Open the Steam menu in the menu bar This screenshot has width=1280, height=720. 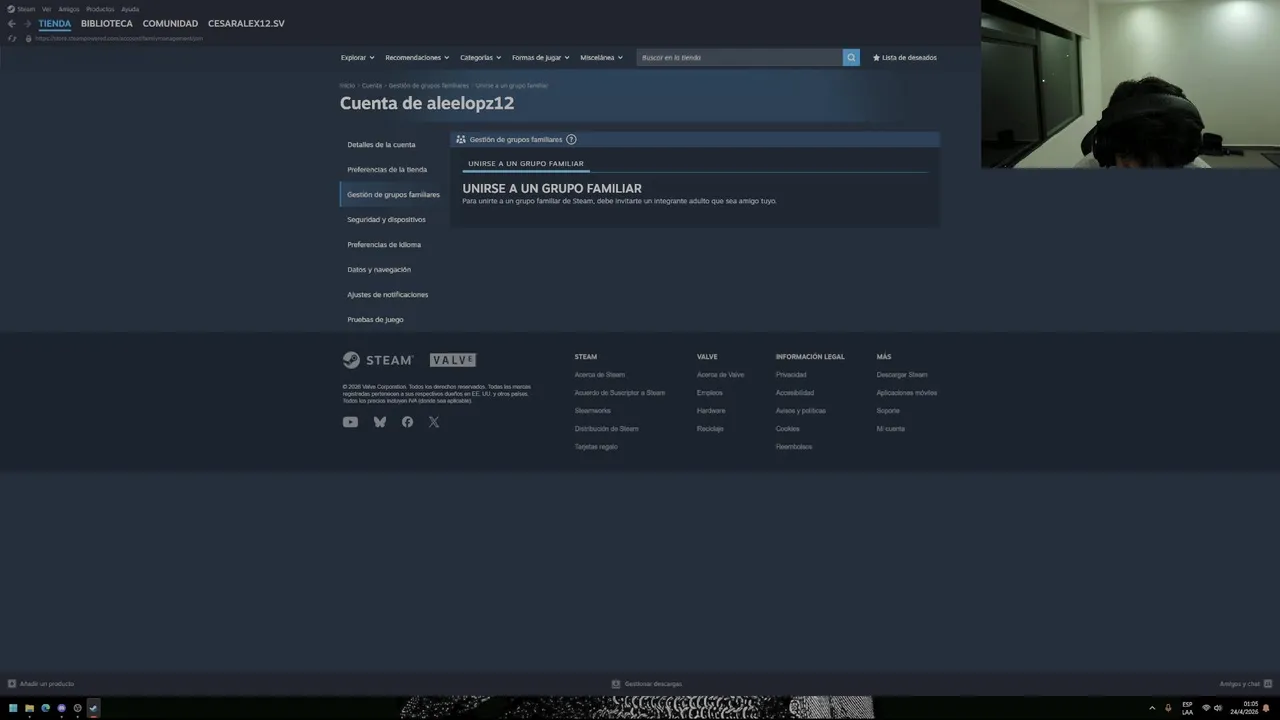pyautogui.click(x=21, y=9)
